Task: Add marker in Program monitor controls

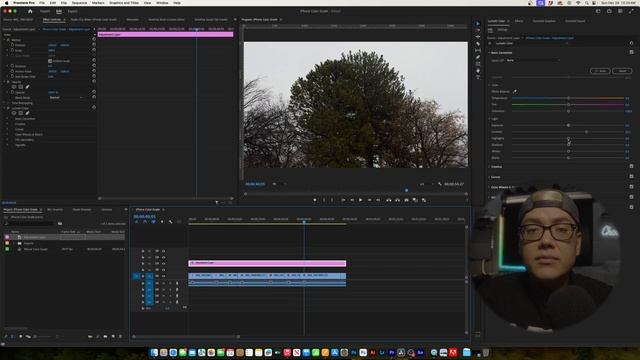Action: [x=315, y=200]
